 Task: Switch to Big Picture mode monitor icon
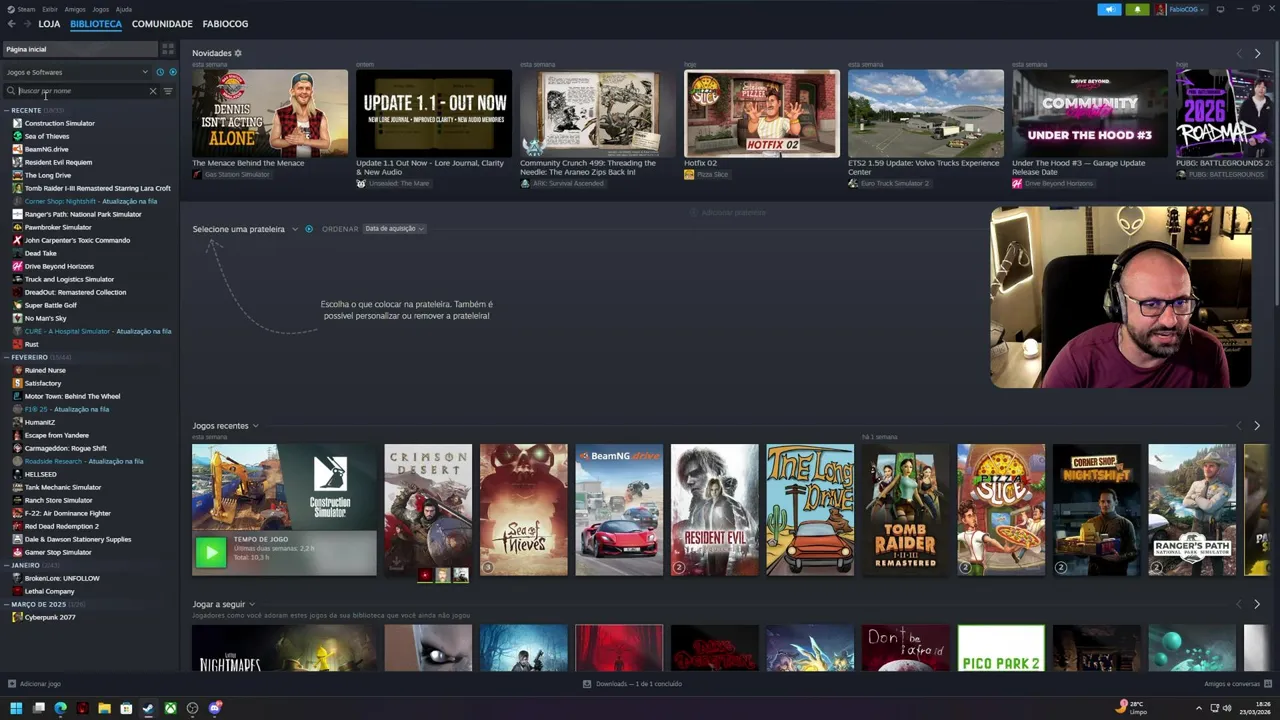(x=1221, y=9)
